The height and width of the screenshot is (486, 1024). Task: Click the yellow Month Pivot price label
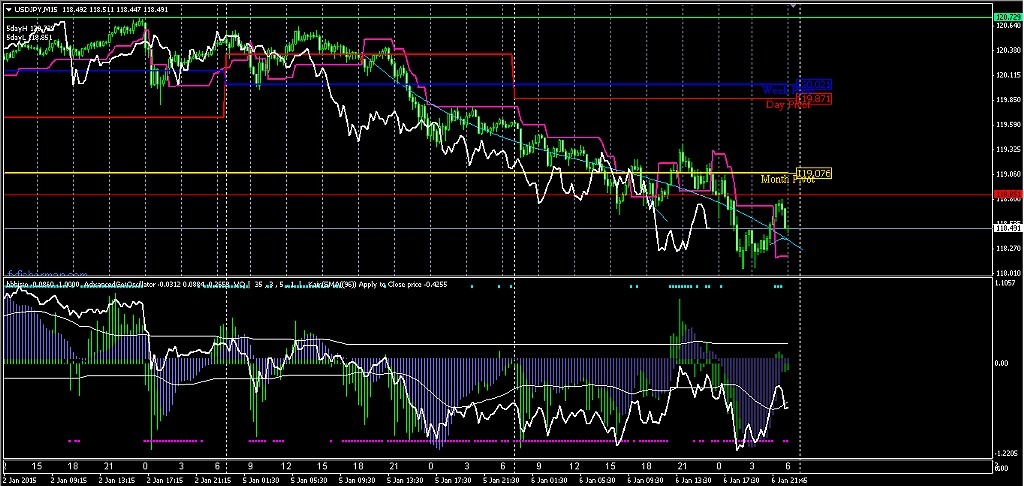pyautogui.click(x=814, y=173)
